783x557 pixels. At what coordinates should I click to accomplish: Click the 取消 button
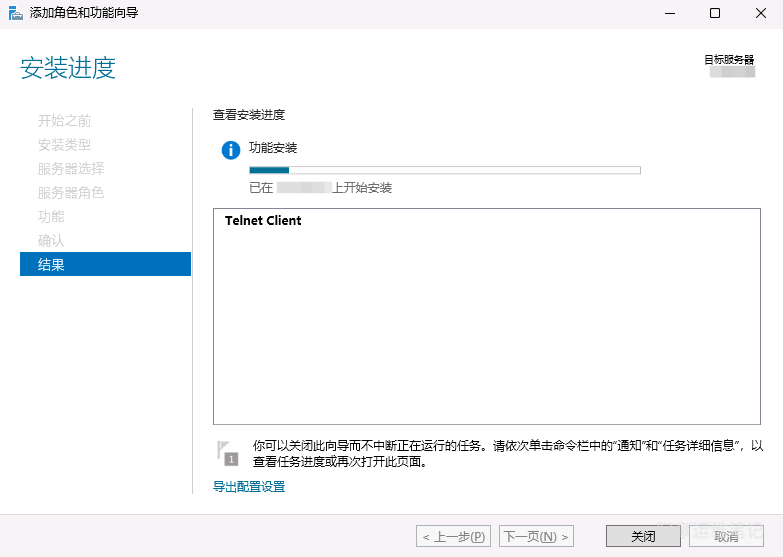pos(726,536)
